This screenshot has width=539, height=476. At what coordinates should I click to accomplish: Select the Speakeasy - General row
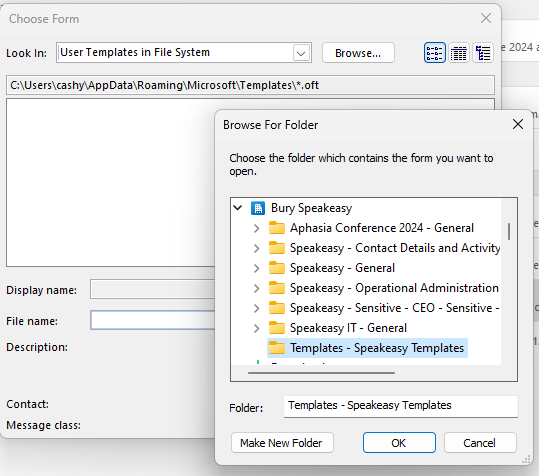342,268
